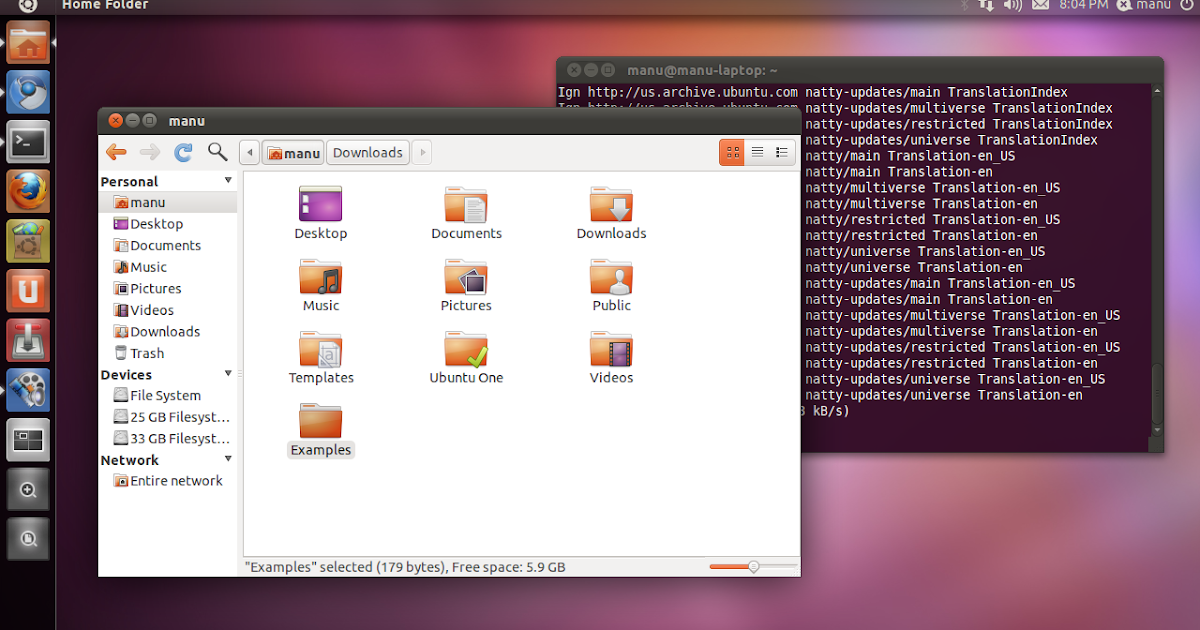Image resolution: width=1200 pixels, height=630 pixels.
Task: Switch to list view mode
Action: (x=757, y=152)
